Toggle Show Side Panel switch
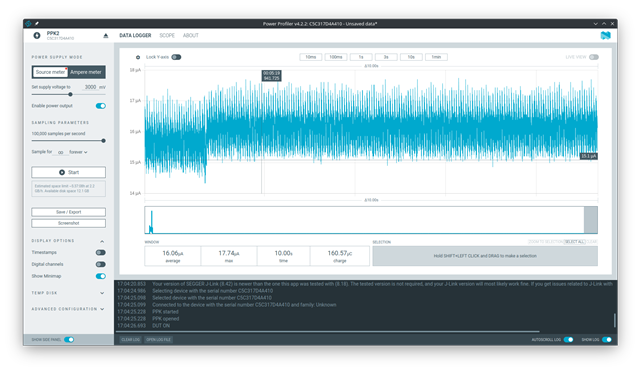Image resolution: width=640 pixels, height=372 pixels. click(x=69, y=340)
